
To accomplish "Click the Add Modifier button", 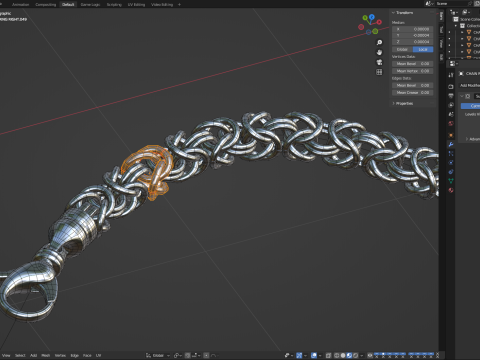I will [x=470, y=85].
